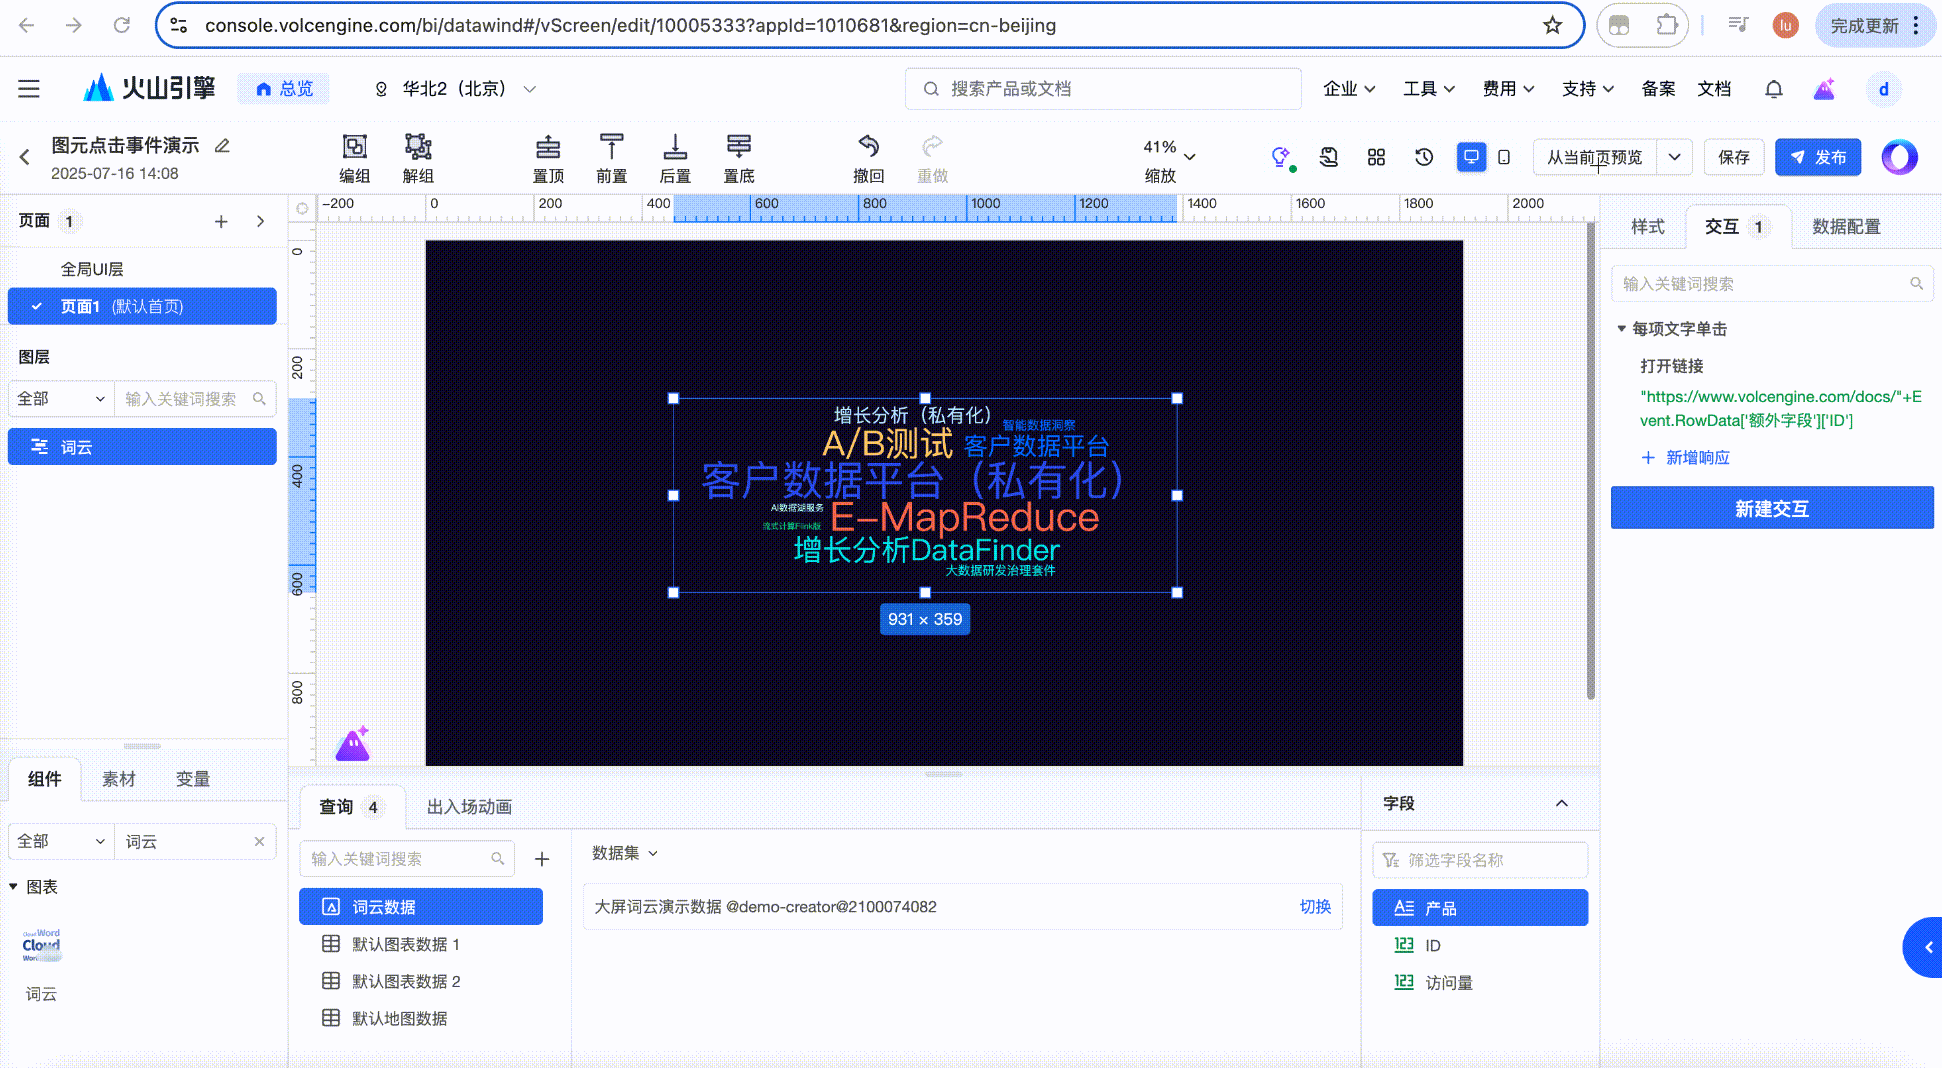Viewport: 1942px width, 1068px height.
Task: Expand the preview options dropdown arrow
Action: pyautogui.click(x=1674, y=157)
